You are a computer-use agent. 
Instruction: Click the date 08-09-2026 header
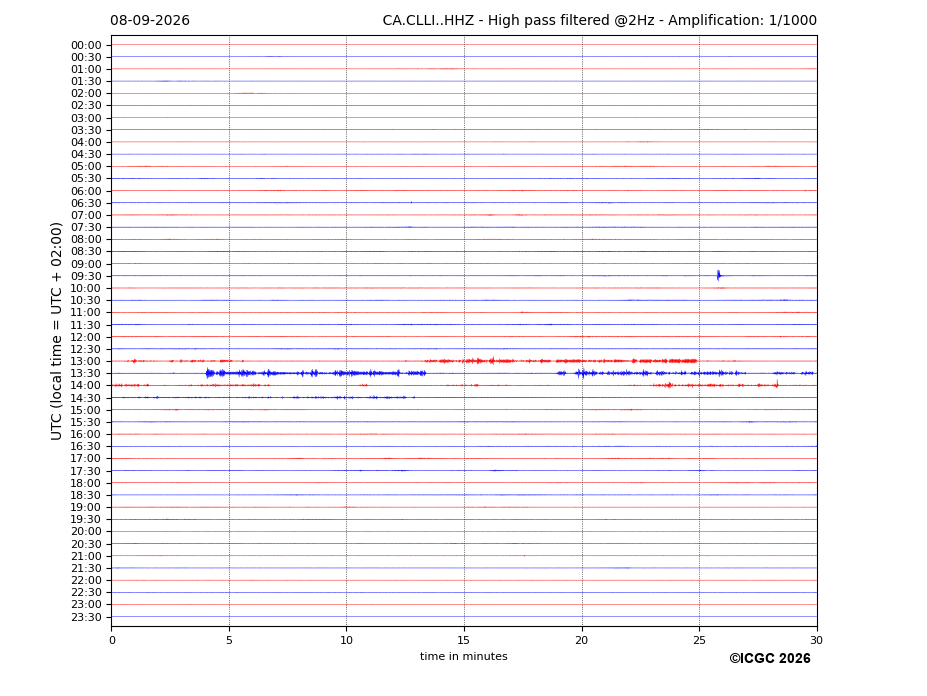click(150, 20)
